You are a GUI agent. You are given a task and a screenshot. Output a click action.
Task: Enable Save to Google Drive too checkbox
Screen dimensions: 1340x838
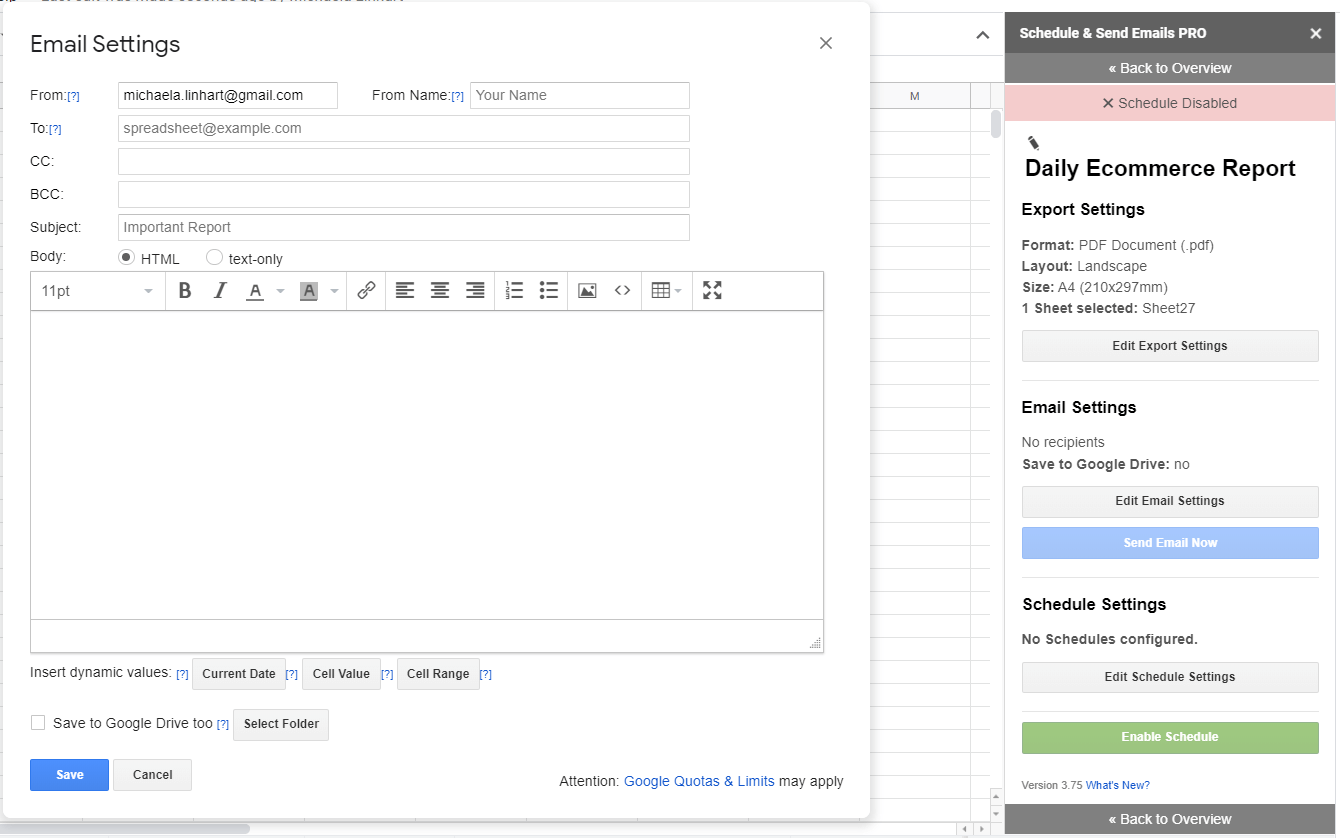pyautogui.click(x=38, y=723)
